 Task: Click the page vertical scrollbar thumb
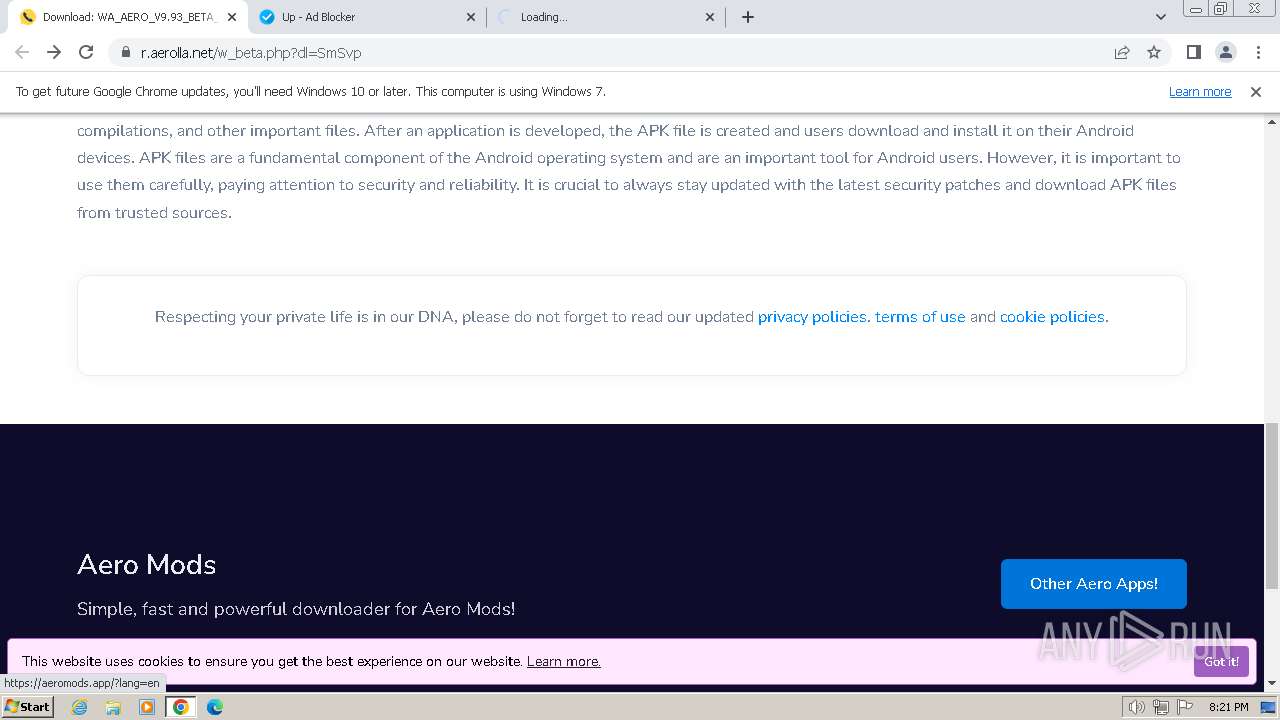tap(1272, 506)
